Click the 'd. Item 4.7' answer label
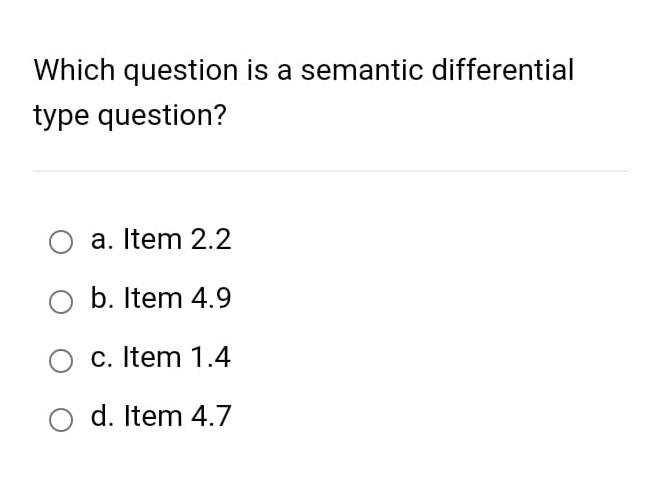Screen dimensions: 666x501 coord(161,416)
